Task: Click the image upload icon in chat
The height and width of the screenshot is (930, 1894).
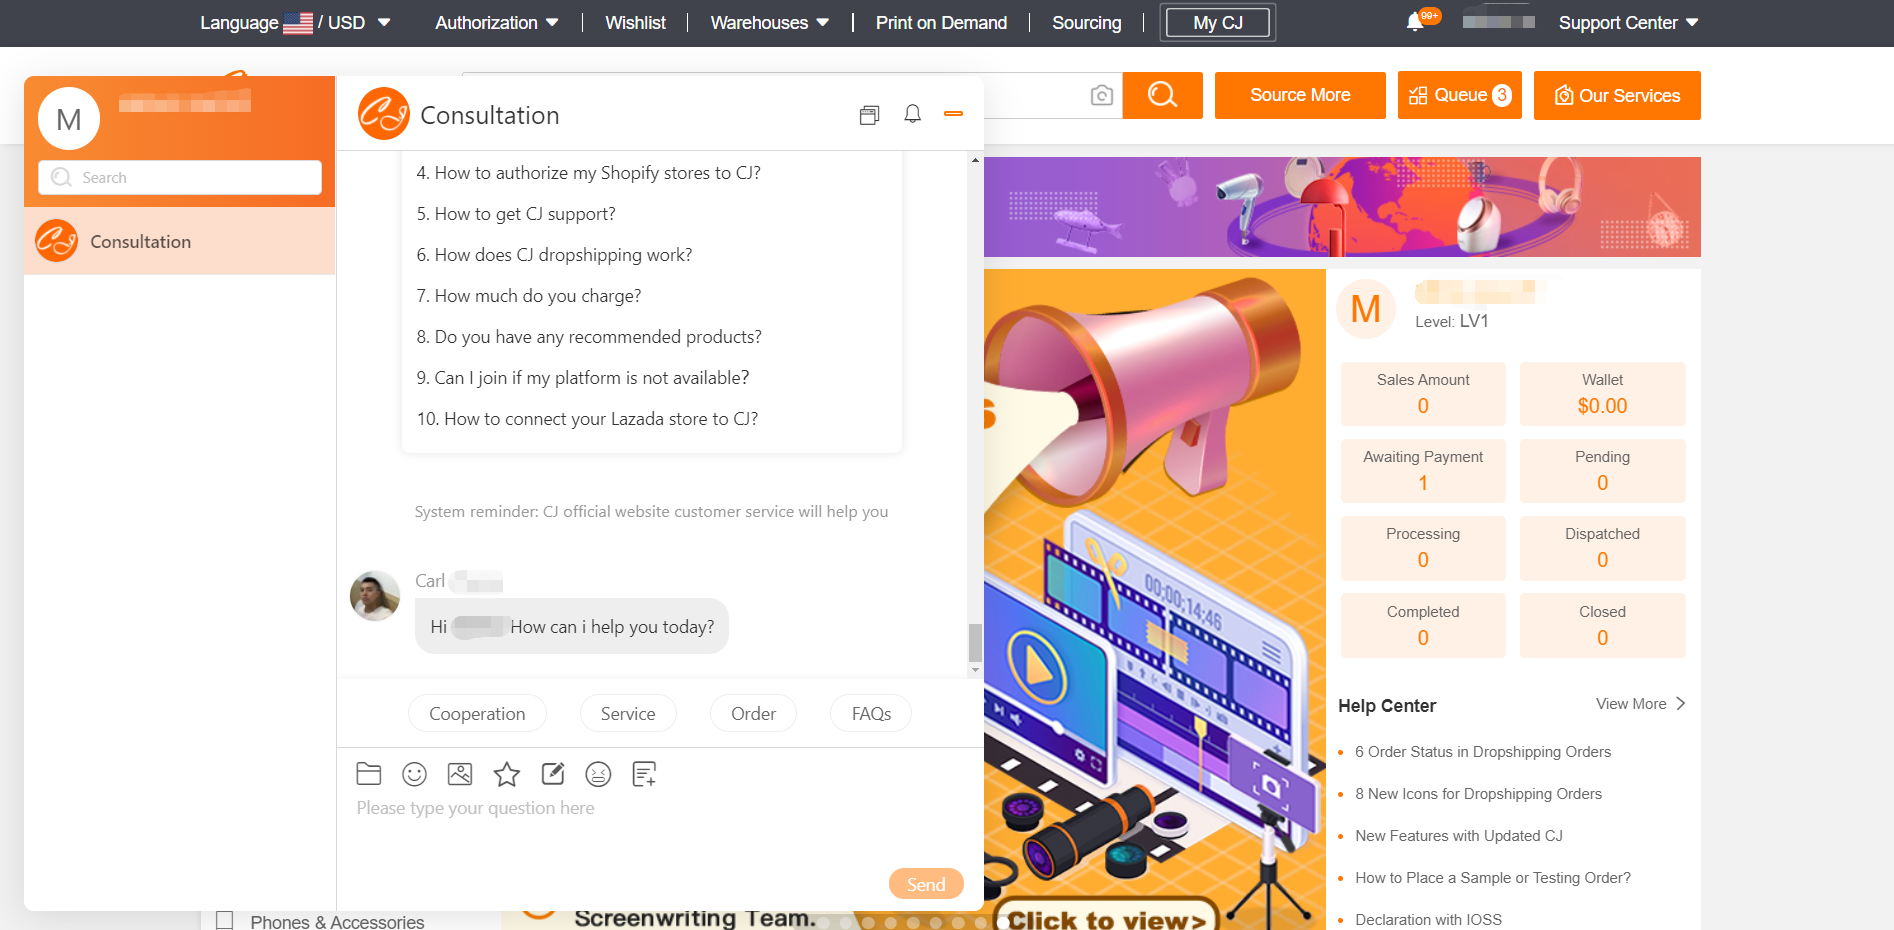Action: tap(460, 774)
